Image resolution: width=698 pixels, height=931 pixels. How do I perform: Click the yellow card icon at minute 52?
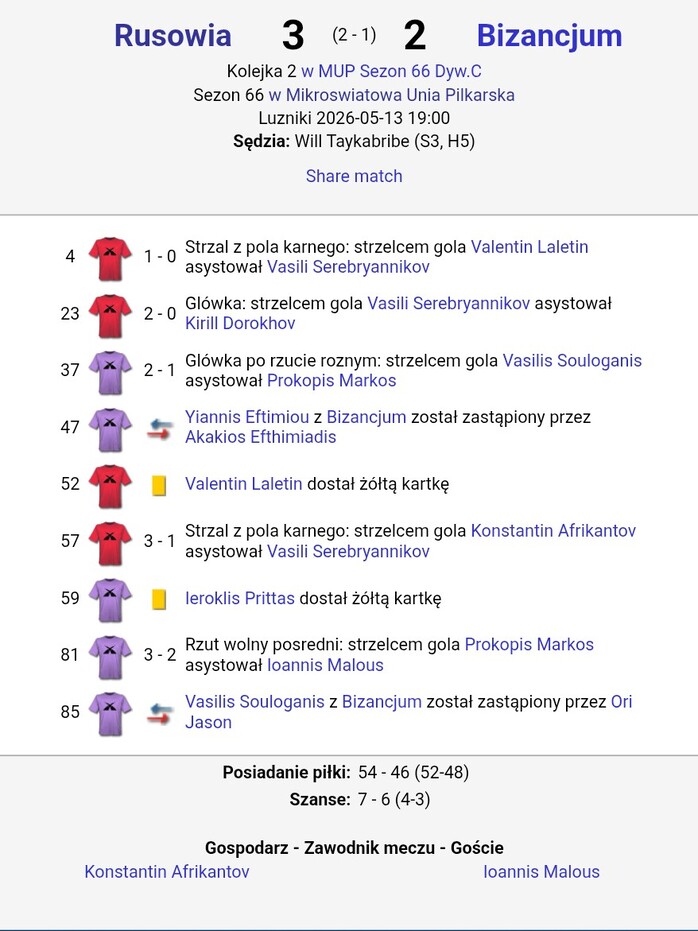(x=158, y=485)
